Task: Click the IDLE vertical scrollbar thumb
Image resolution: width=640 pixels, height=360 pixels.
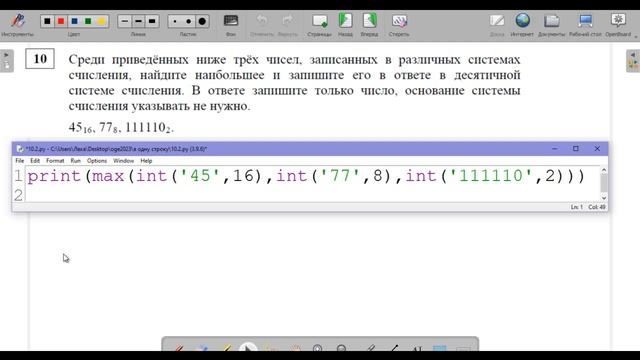Action: click(x=604, y=182)
